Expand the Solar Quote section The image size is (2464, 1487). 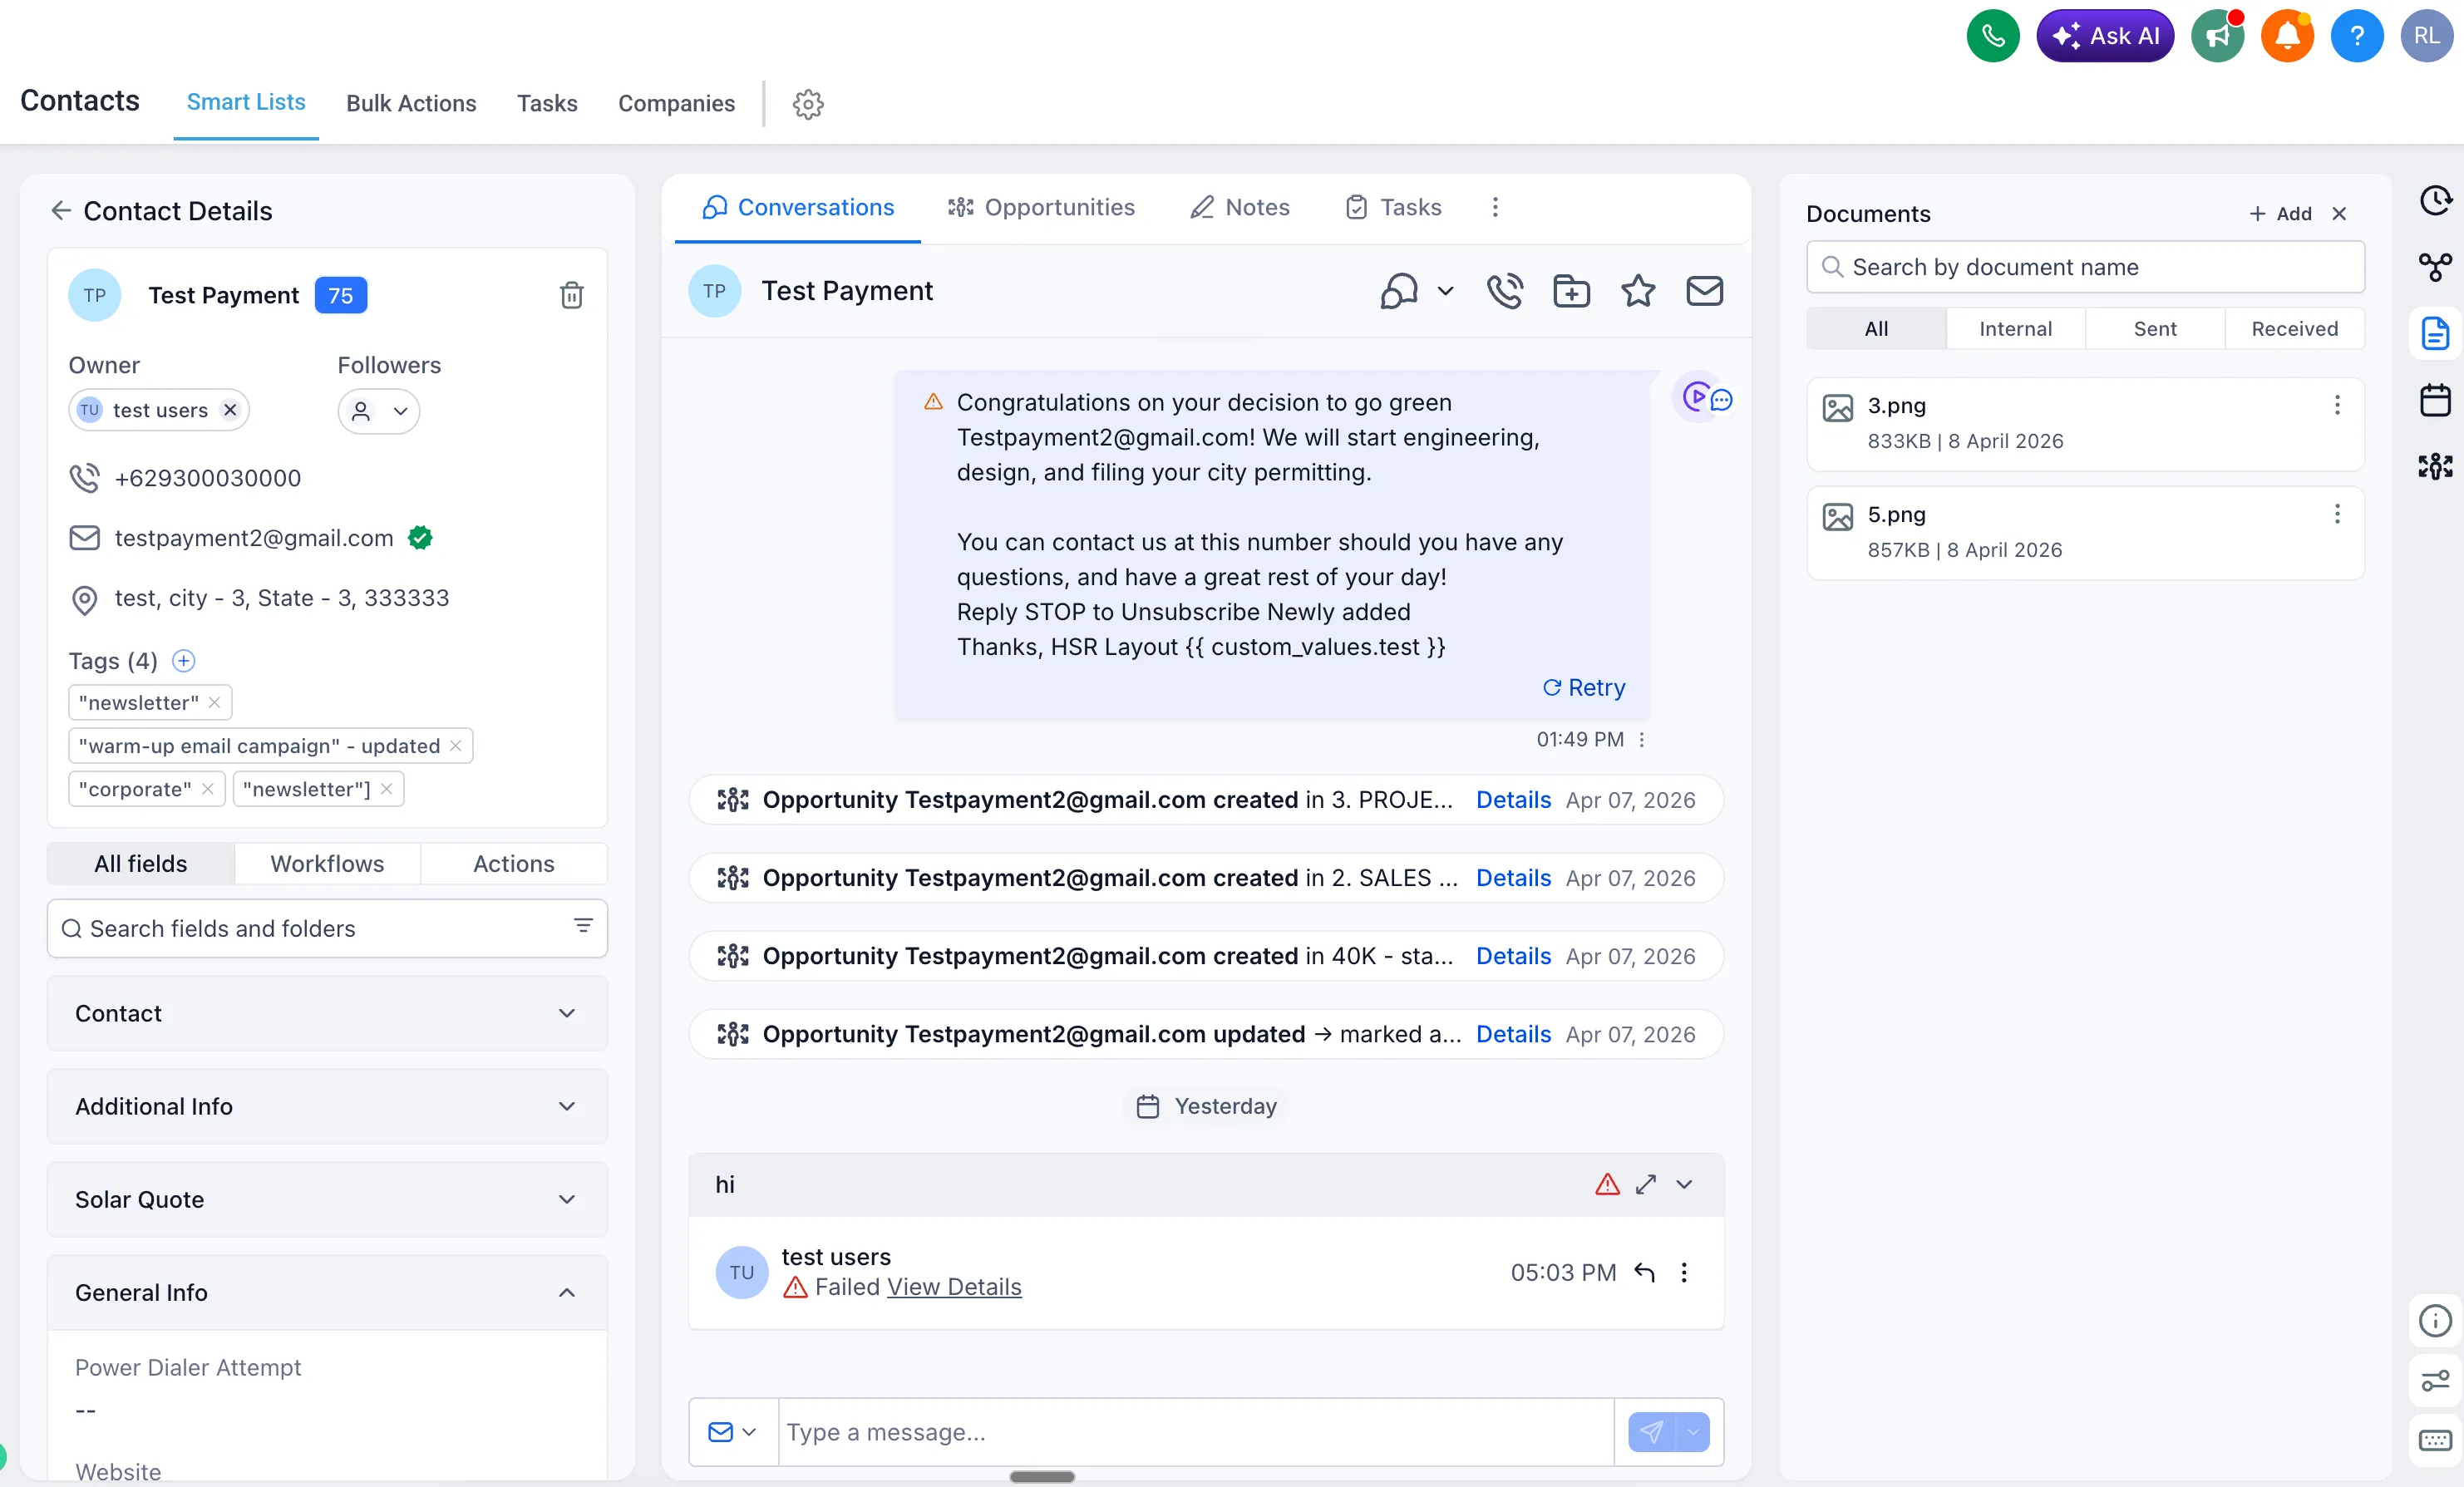[x=567, y=1199]
